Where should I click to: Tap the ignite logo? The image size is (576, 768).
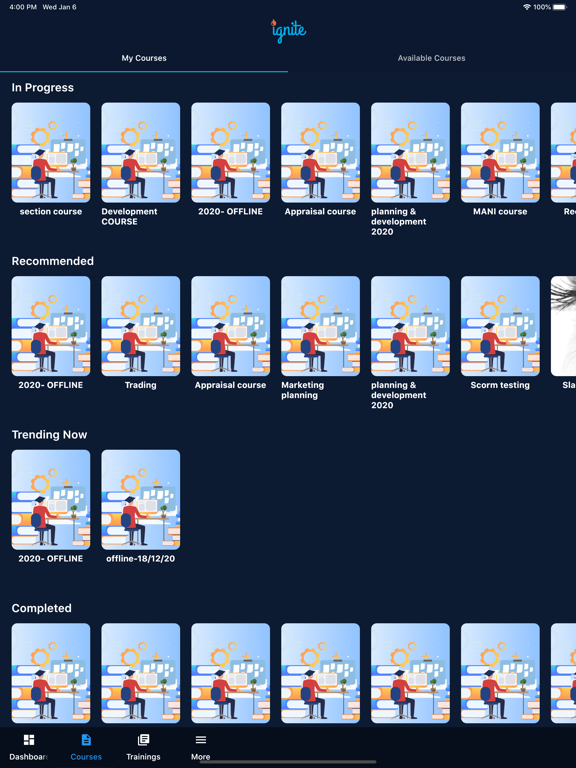[288, 30]
